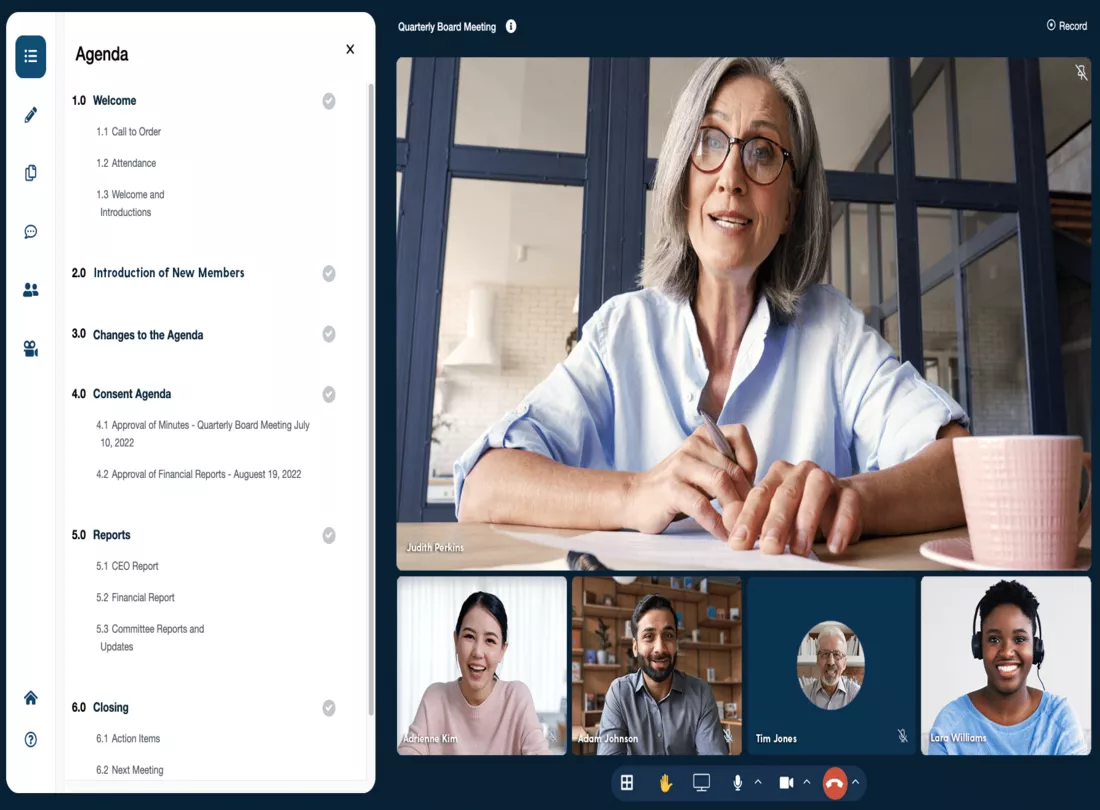Raise hand in meeting toolbar

[665, 782]
